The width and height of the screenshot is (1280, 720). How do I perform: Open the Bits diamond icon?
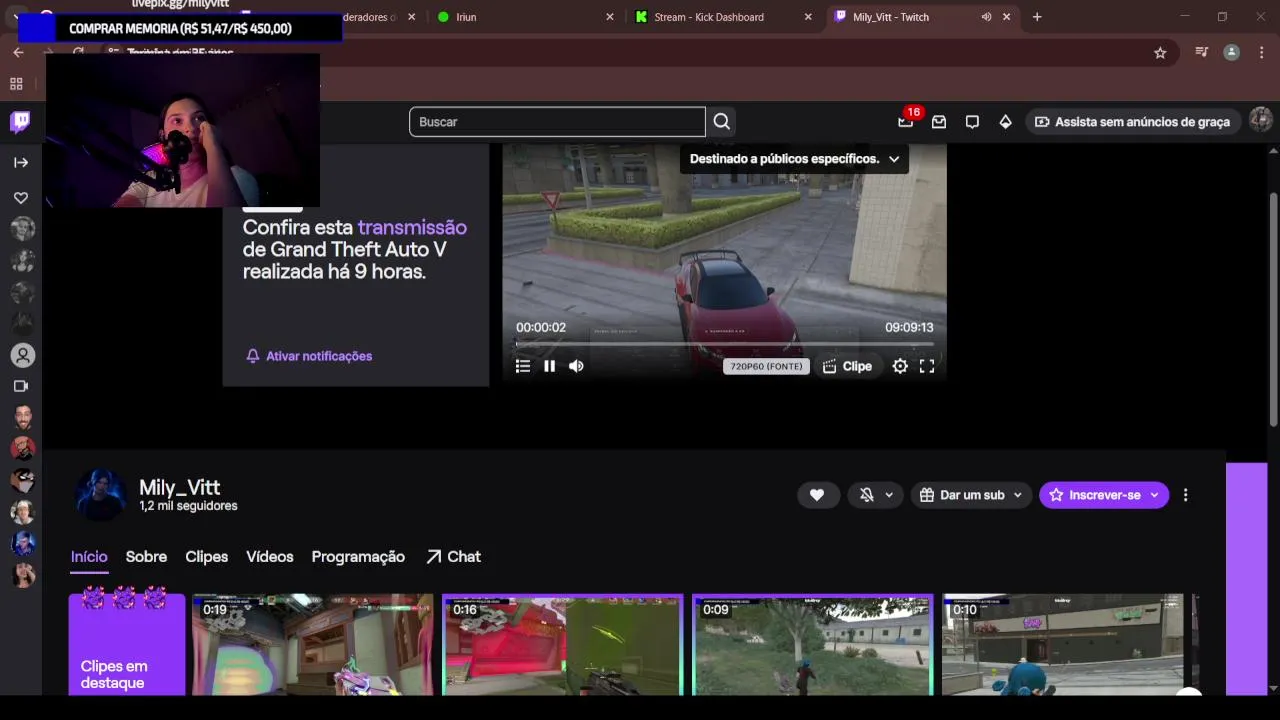[1006, 122]
